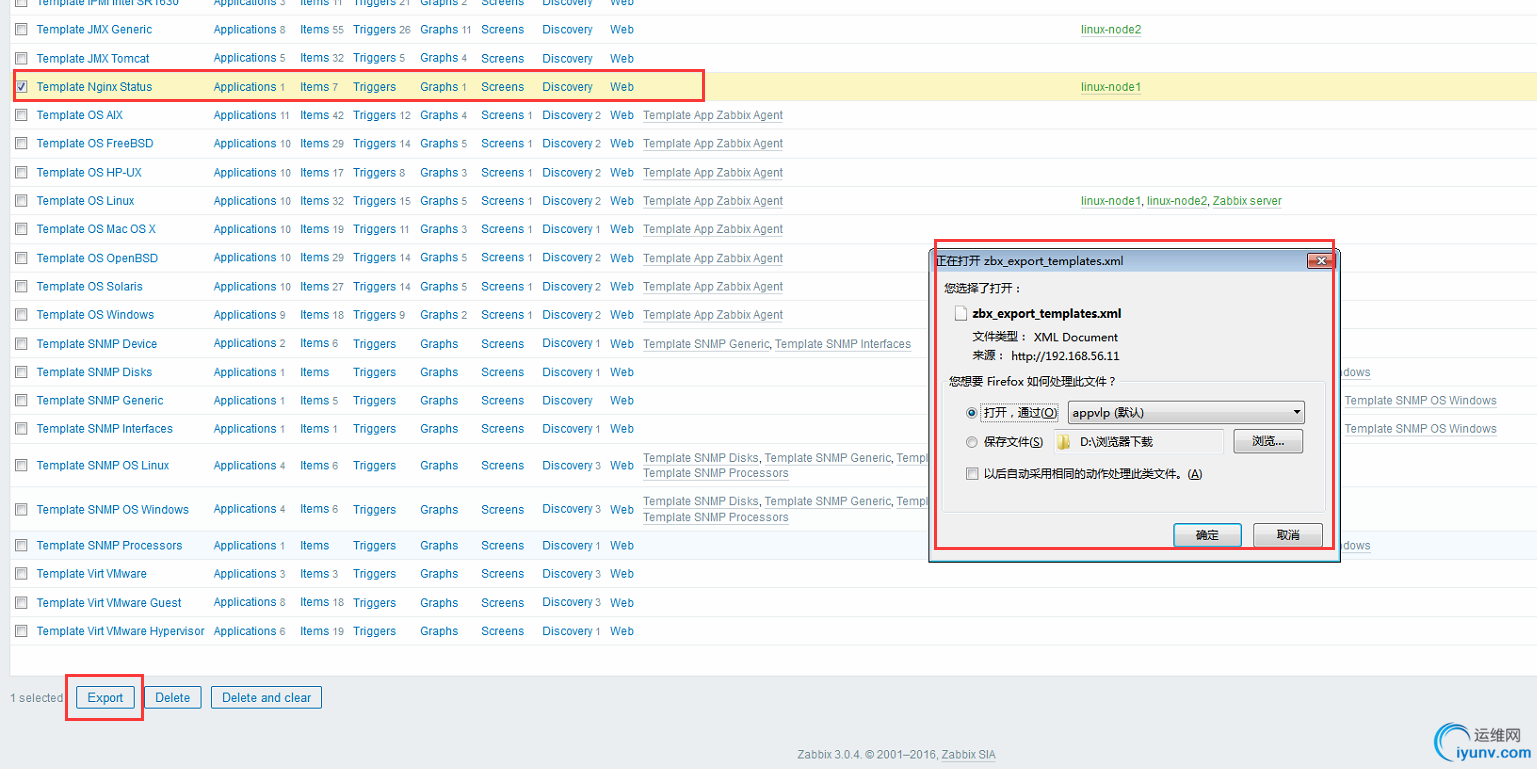This screenshot has width=1537, height=769.
Task: Close the zbx_export_templates.xml download dialog
Action: coord(1321,261)
